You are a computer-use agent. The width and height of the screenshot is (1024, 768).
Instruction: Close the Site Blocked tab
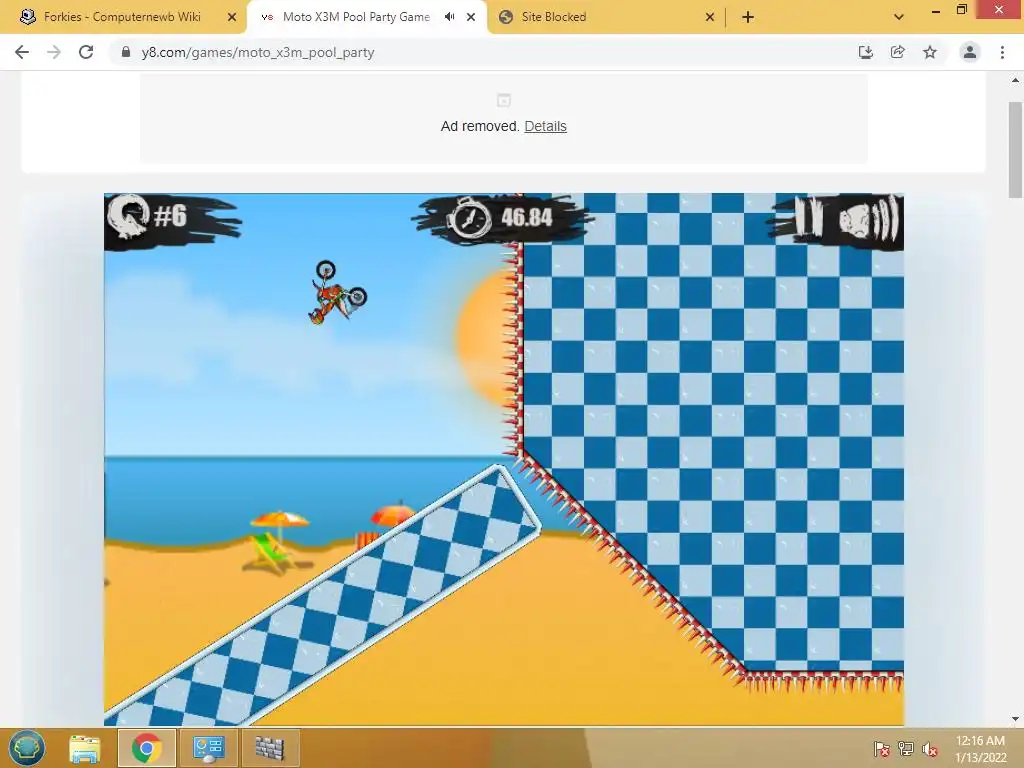(710, 17)
